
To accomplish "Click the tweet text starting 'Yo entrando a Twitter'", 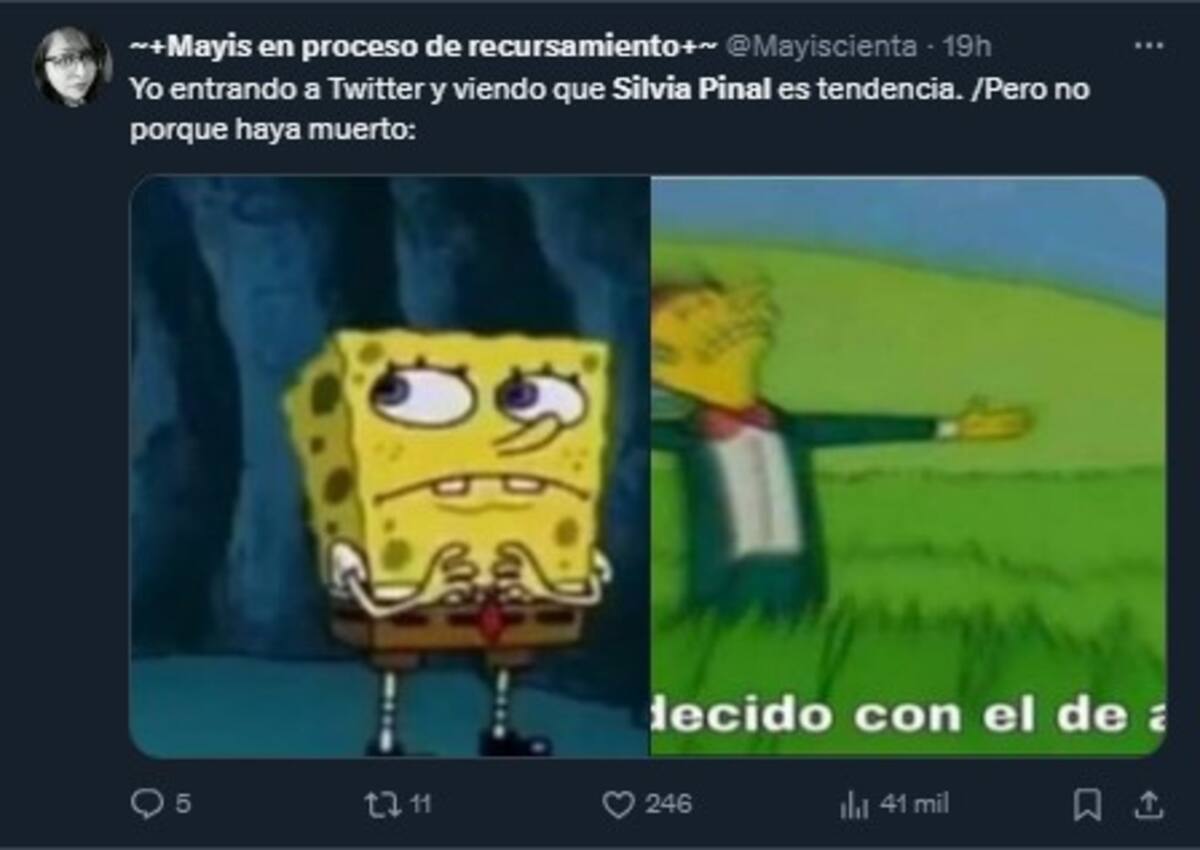I will [610, 110].
